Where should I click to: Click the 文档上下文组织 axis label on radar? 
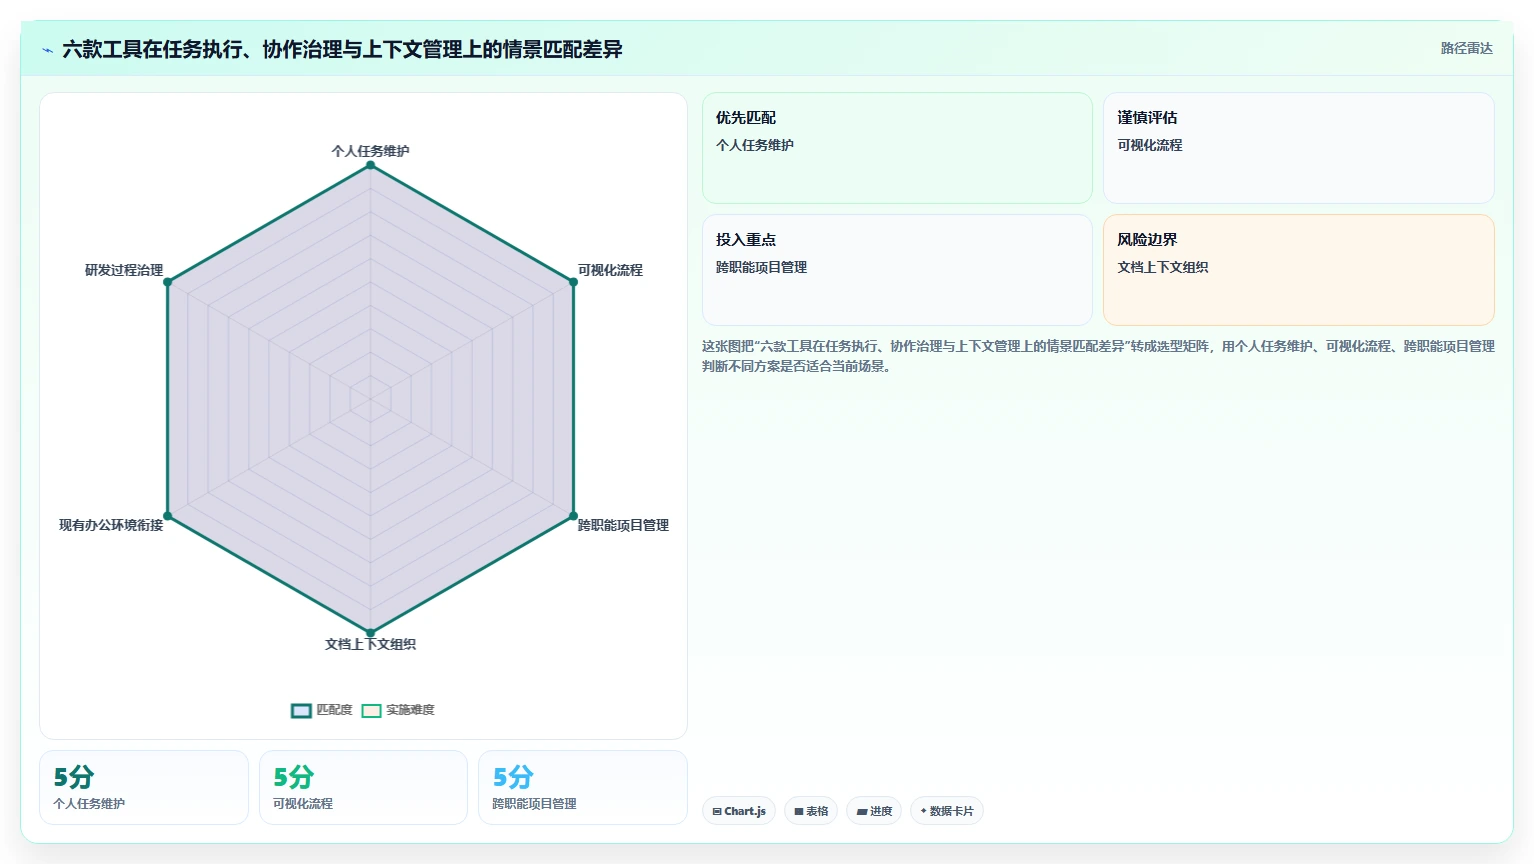click(x=370, y=644)
